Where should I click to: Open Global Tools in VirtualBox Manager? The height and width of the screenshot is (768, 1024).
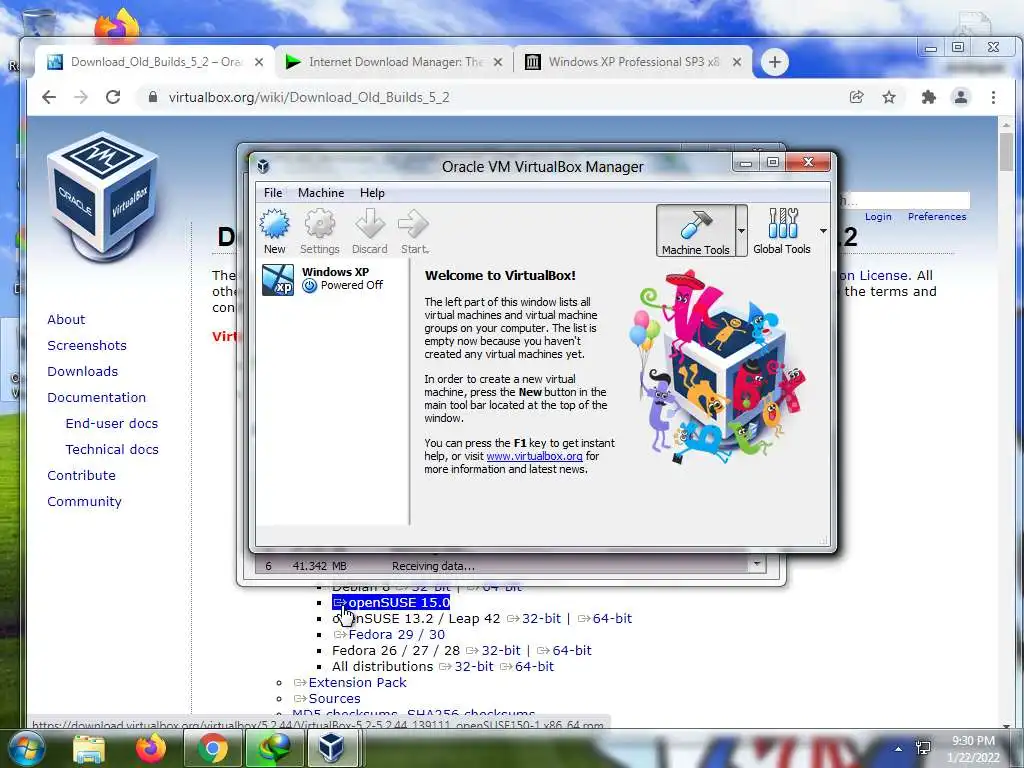782,231
